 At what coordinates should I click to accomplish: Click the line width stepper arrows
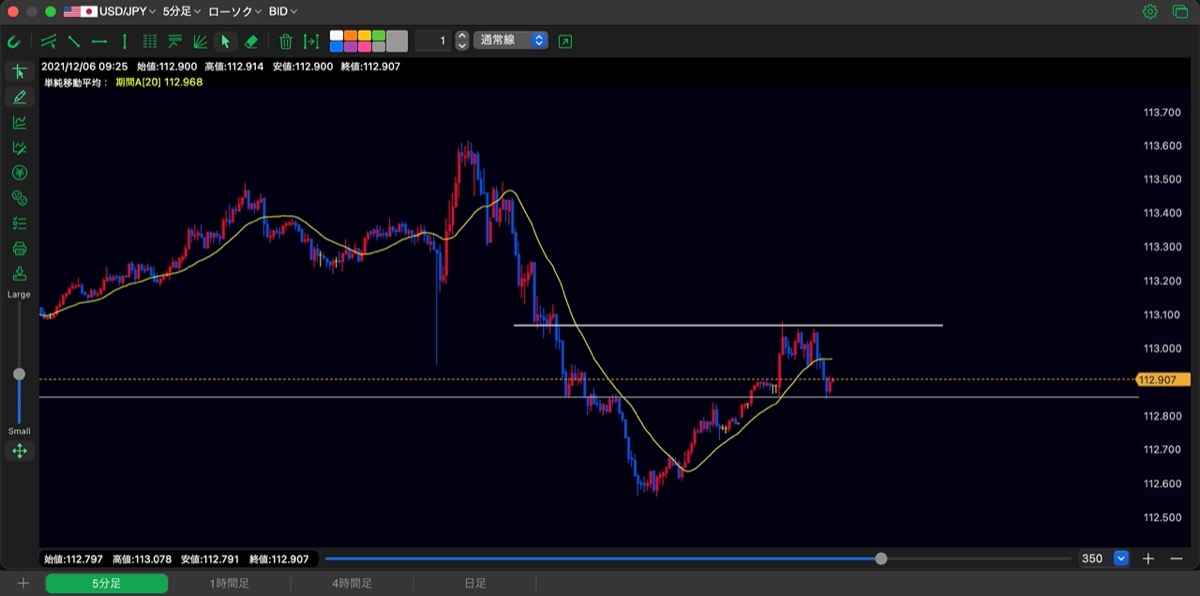461,41
